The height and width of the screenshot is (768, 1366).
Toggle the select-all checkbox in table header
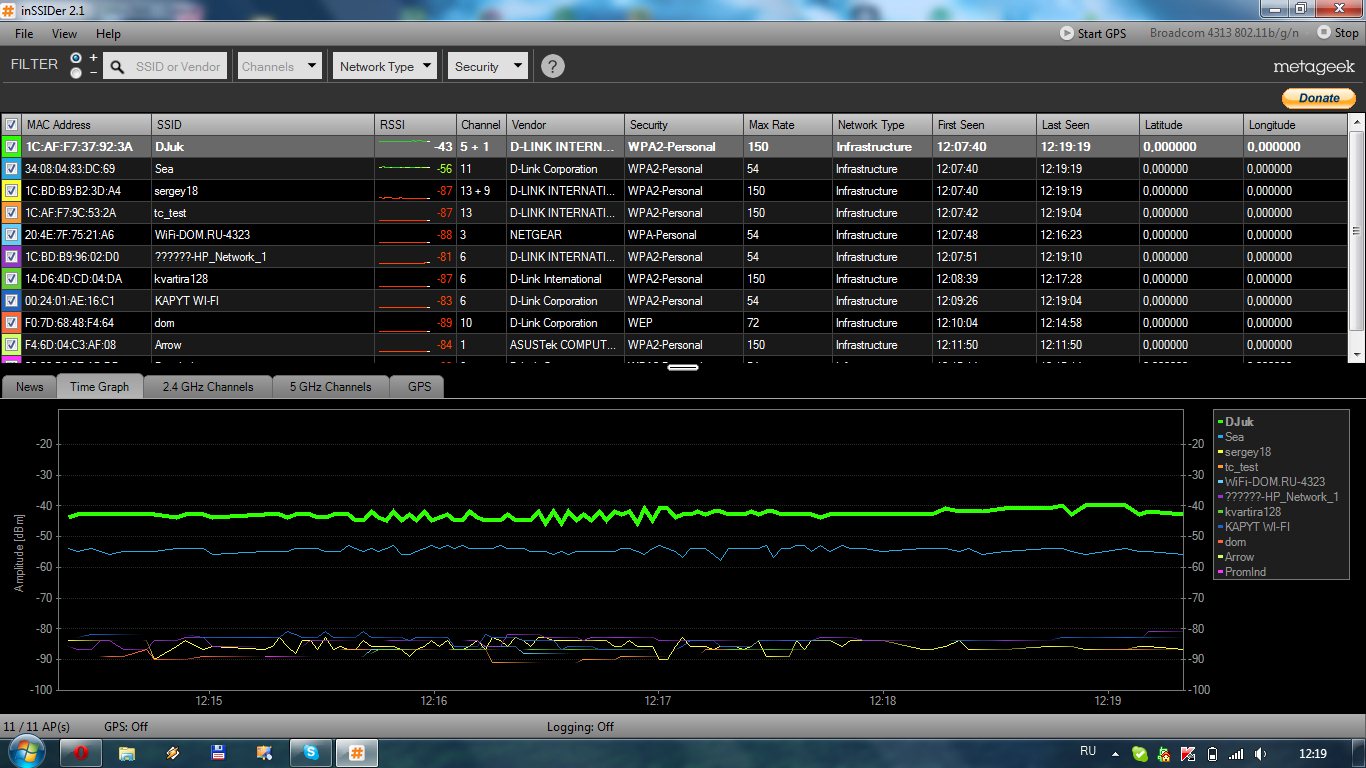pyautogui.click(x=11, y=125)
